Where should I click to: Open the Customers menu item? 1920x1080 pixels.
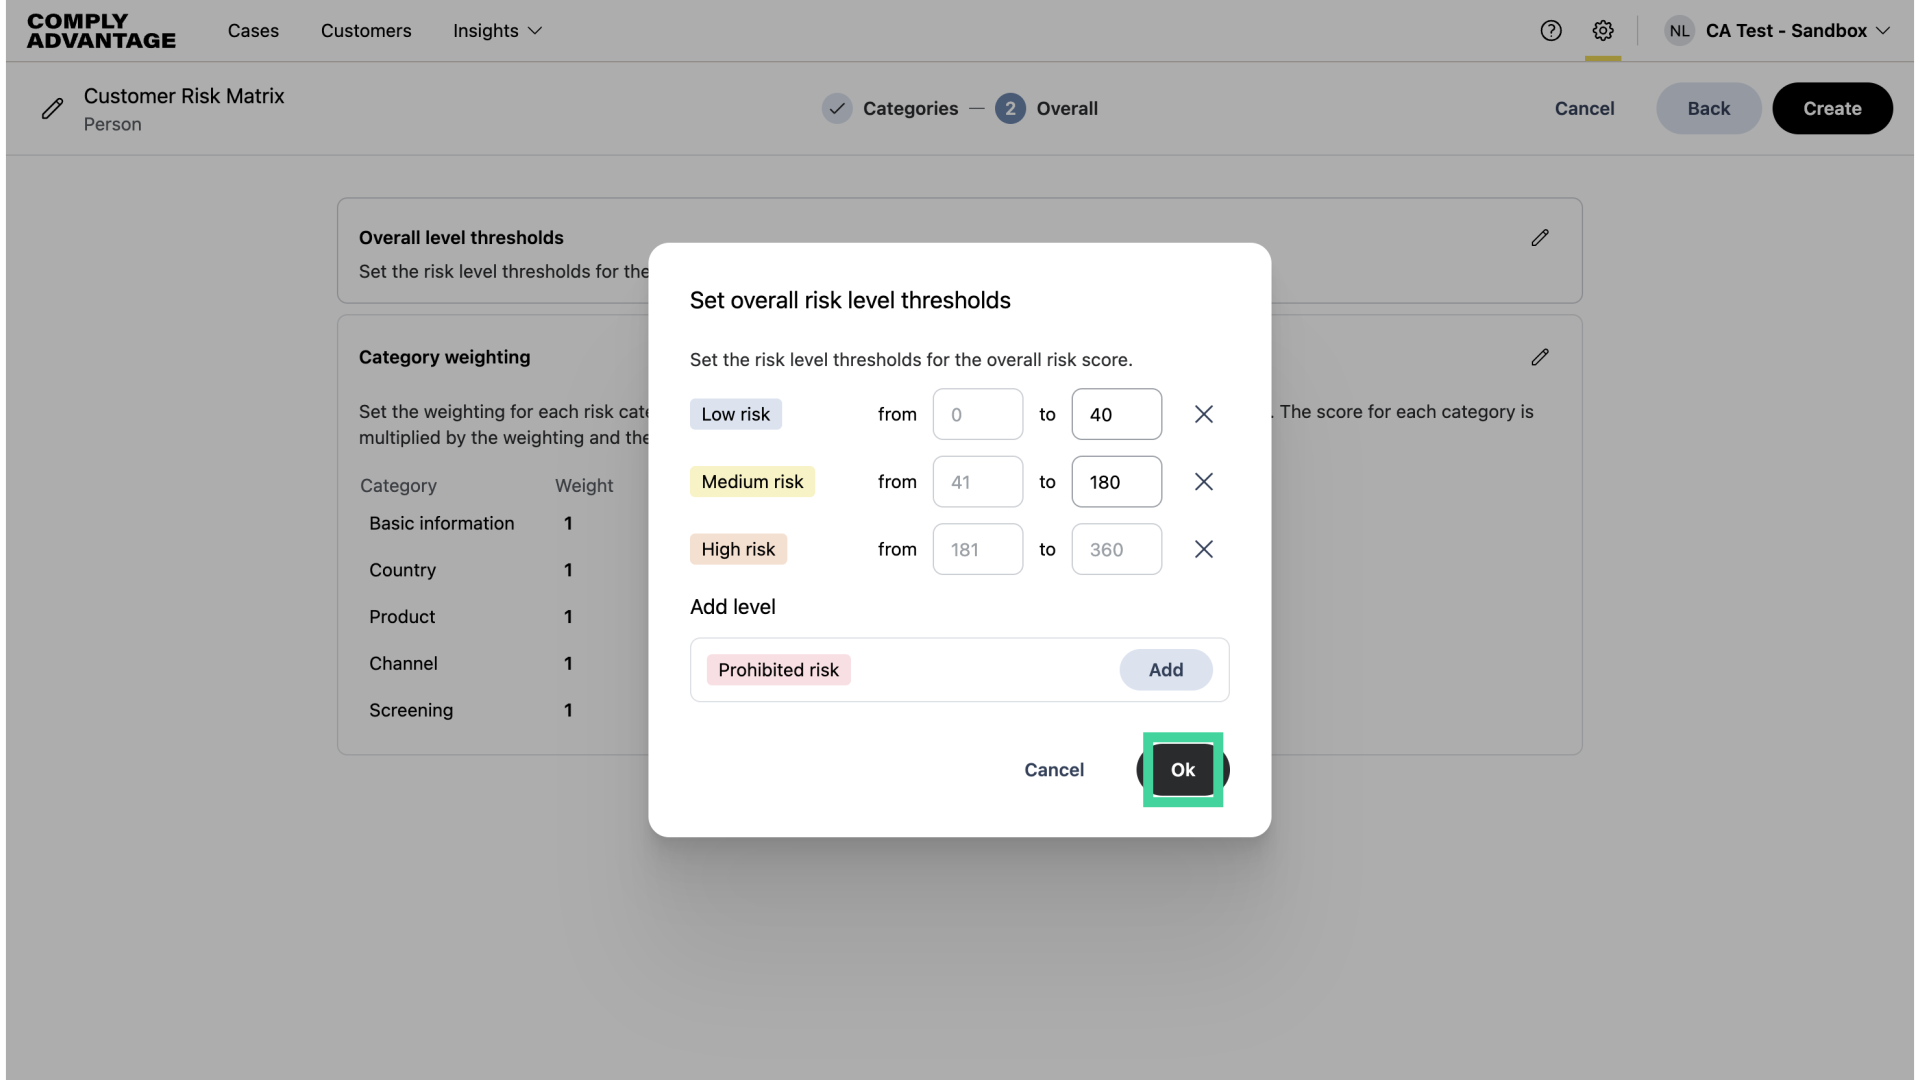point(366,31)
